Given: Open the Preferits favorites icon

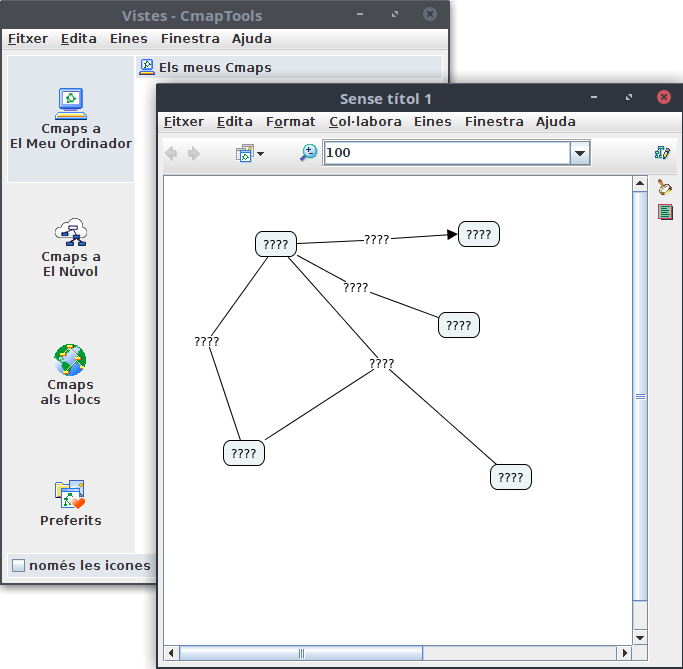Looking at the screenshot, I should point(71,495).
